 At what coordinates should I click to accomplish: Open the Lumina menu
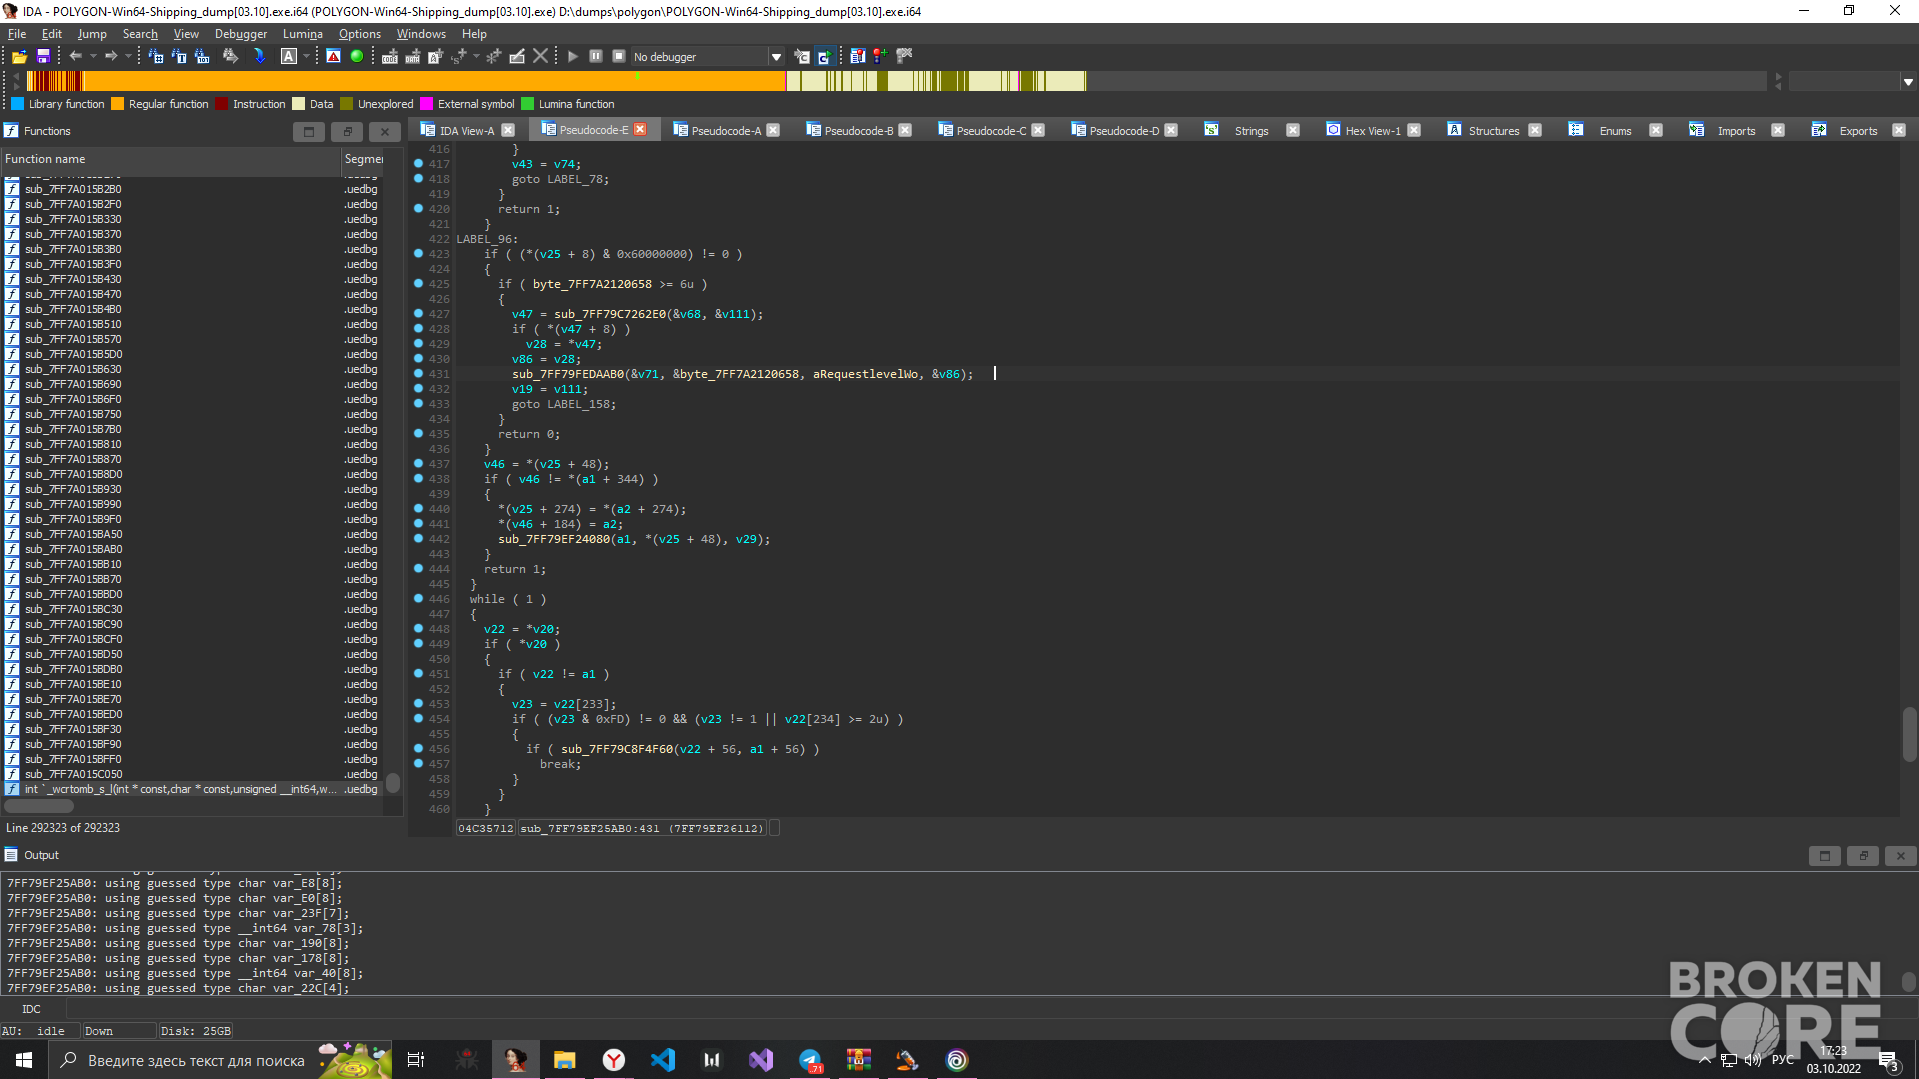[x=302, y=33]
